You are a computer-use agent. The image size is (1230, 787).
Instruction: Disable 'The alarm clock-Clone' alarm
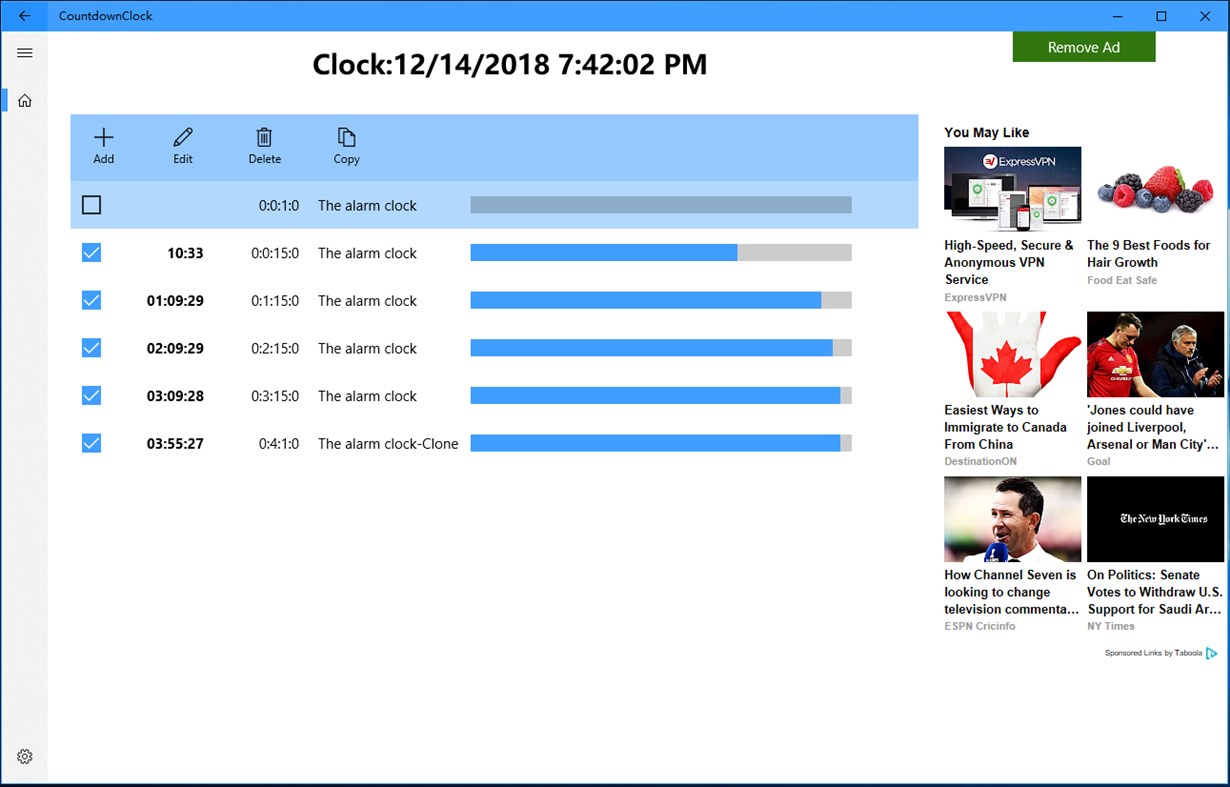91,443
